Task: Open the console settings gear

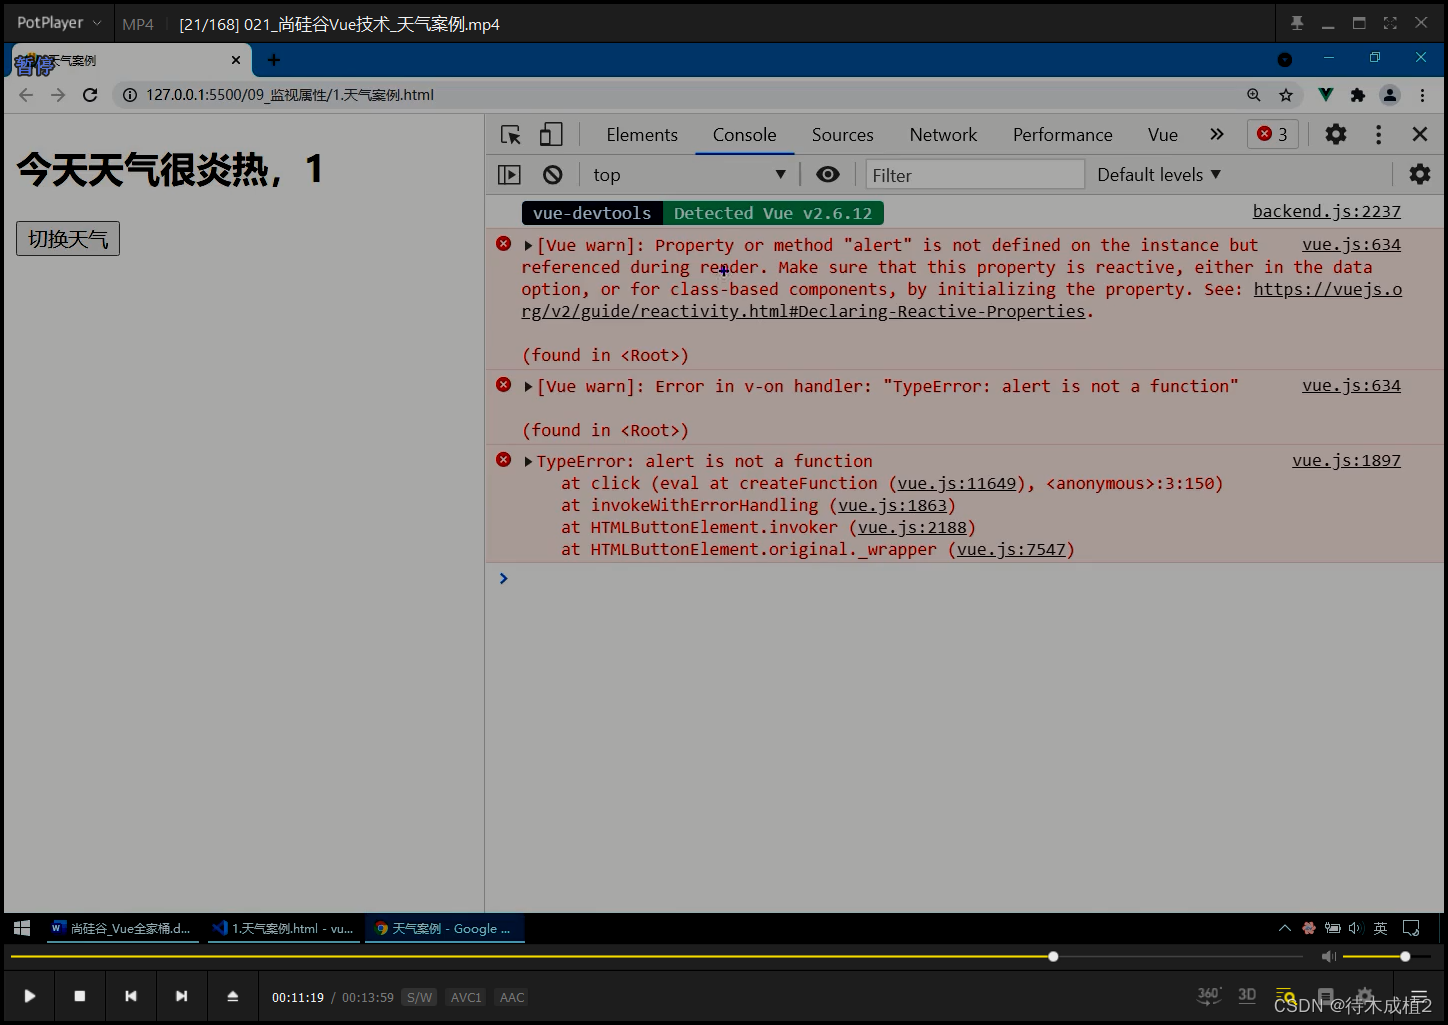Action: point(1420,174)
